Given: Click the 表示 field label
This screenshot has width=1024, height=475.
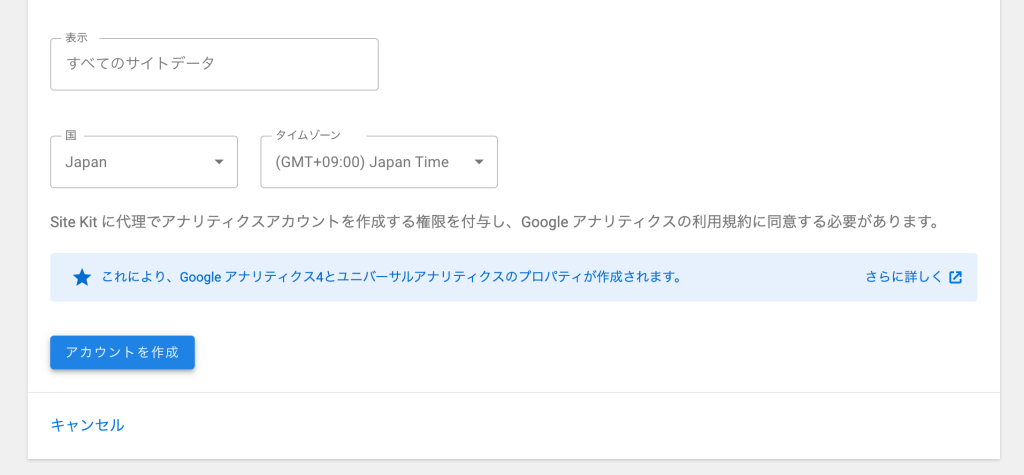Looking at the screenshot, I should click(x=76, y=38).
